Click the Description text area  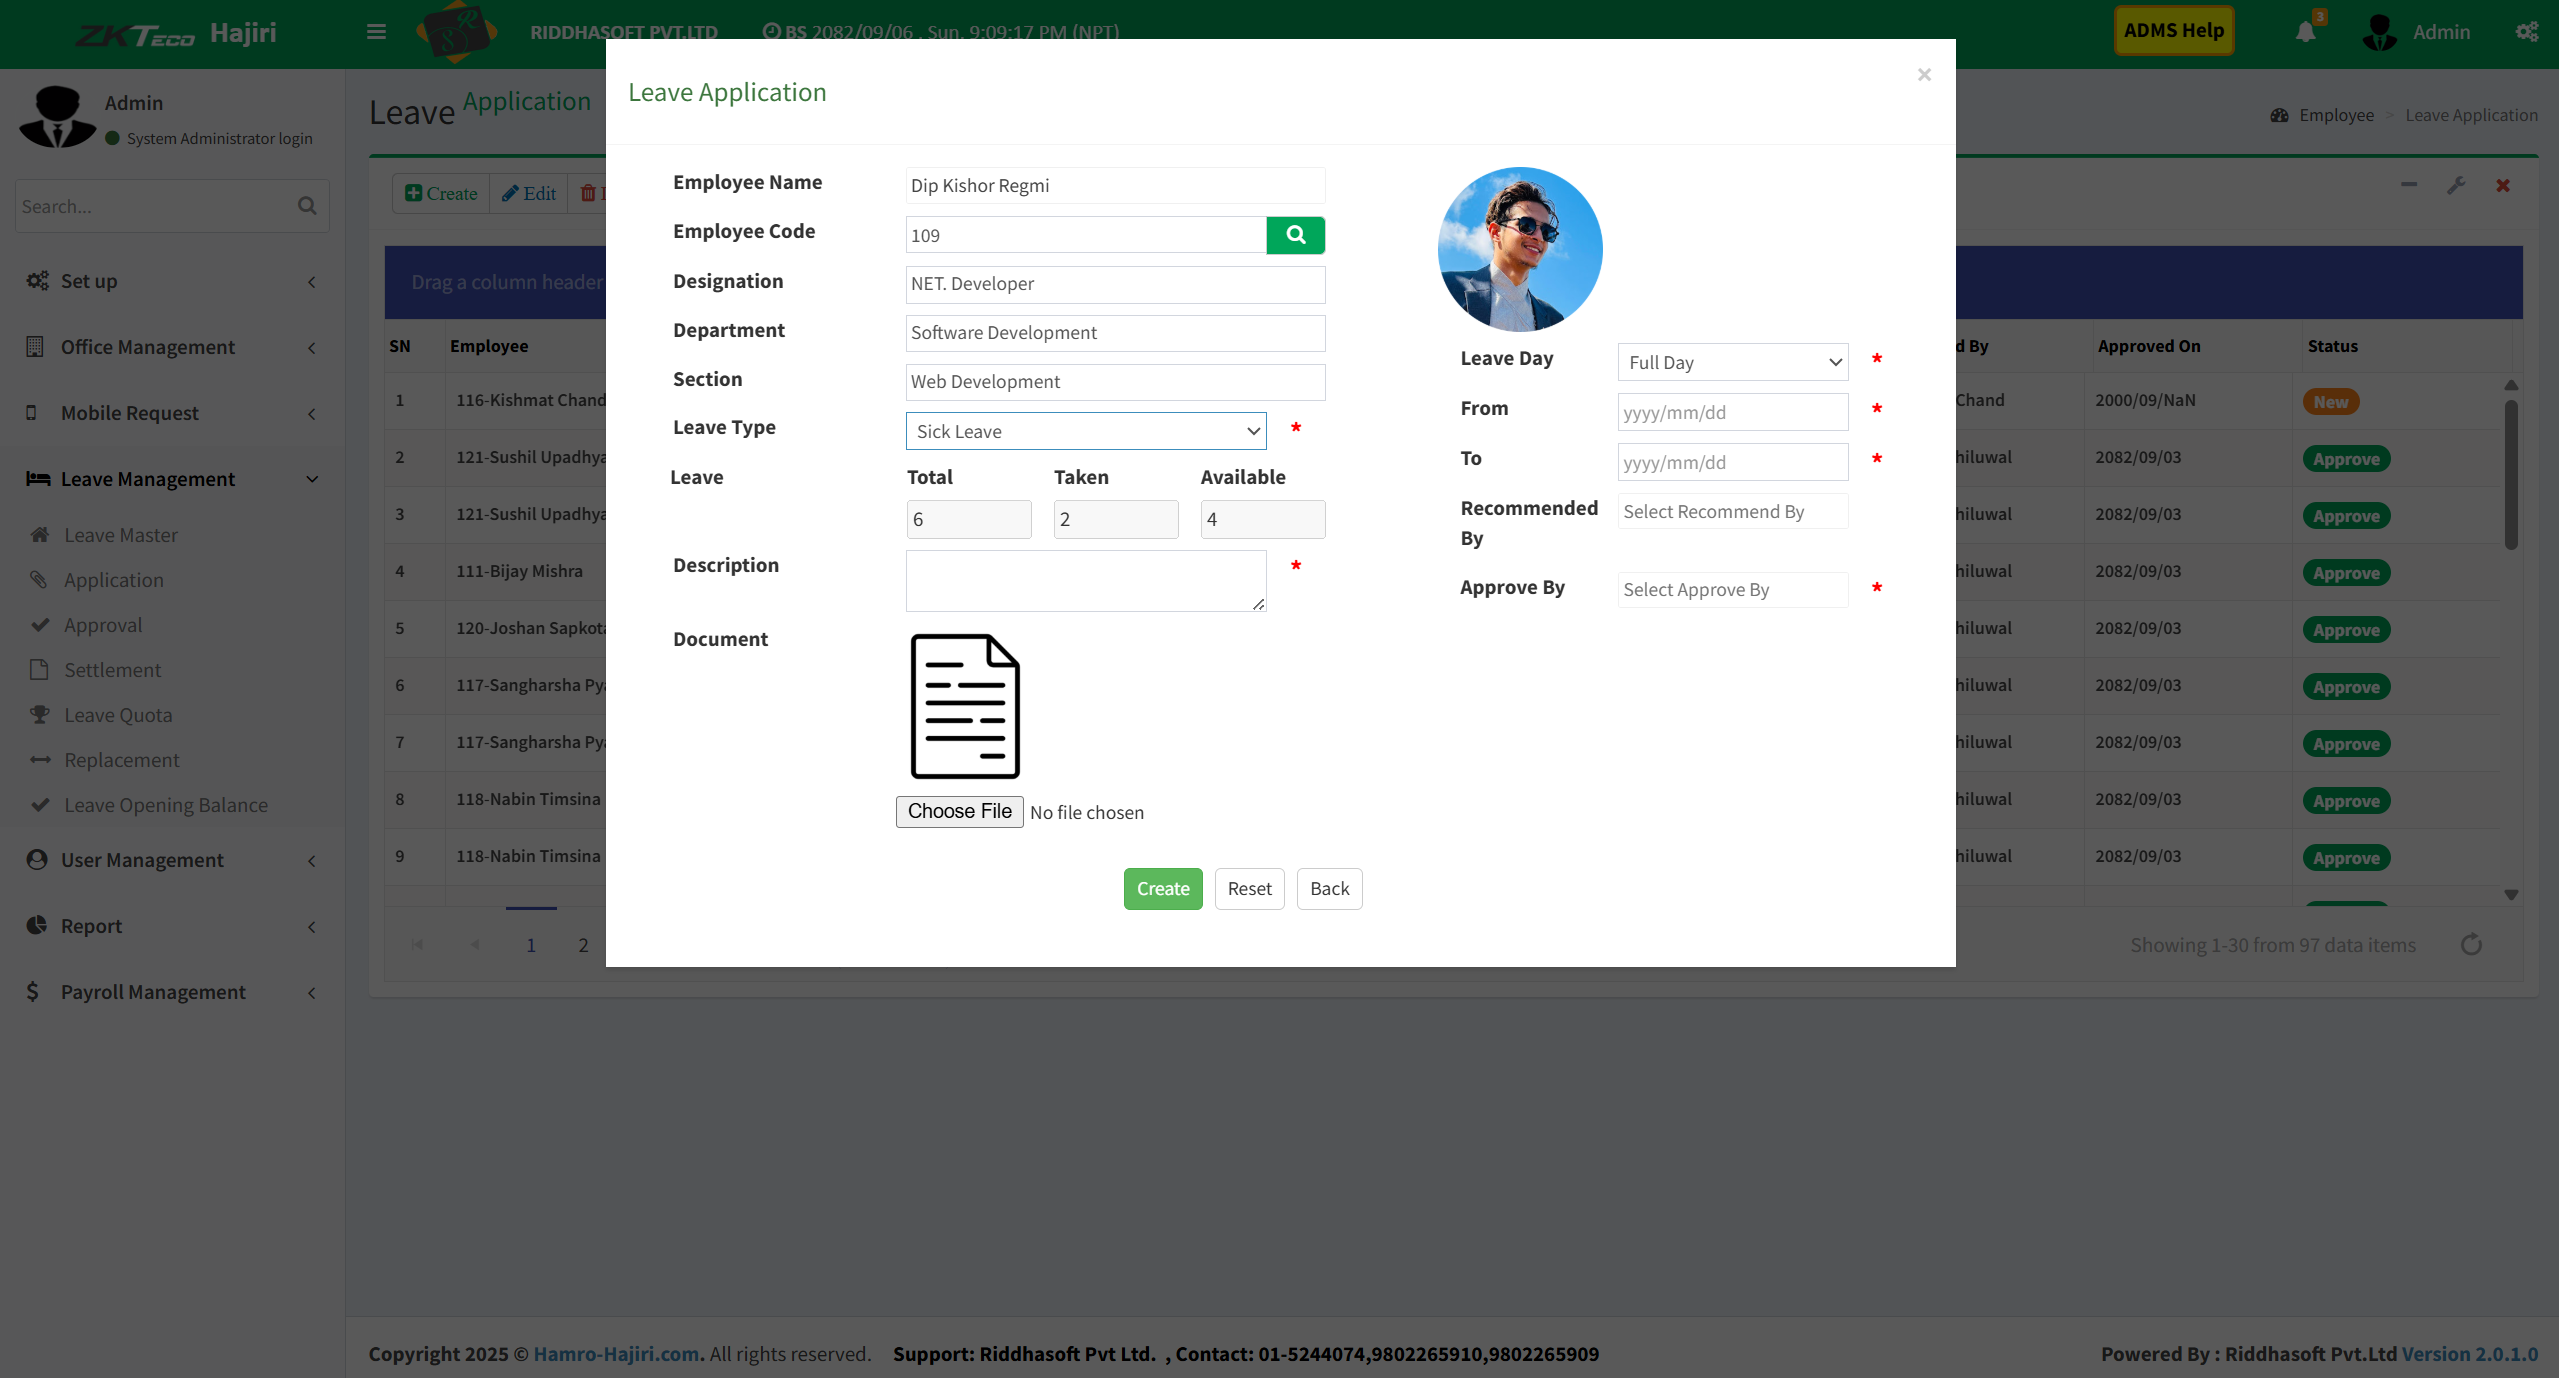[x=1085, y=580]
